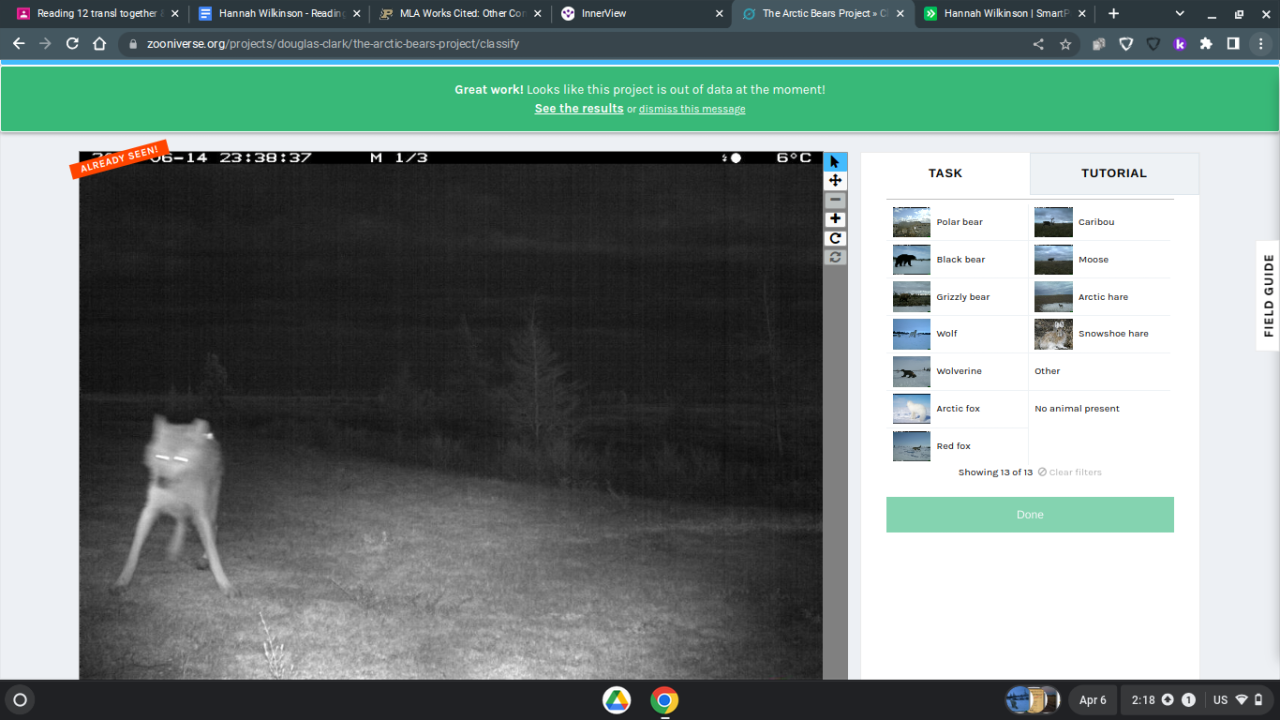Choose Grizzly bear species

(x=957, y=297)
